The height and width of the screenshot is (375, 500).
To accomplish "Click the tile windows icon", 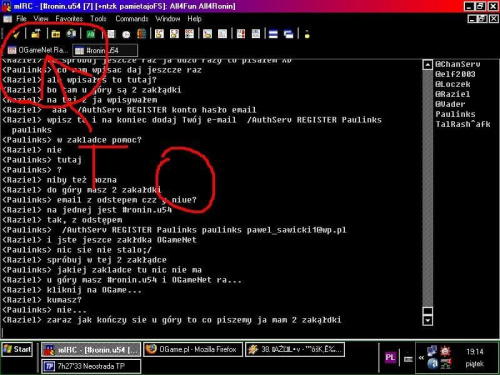I will coord(273,34).
